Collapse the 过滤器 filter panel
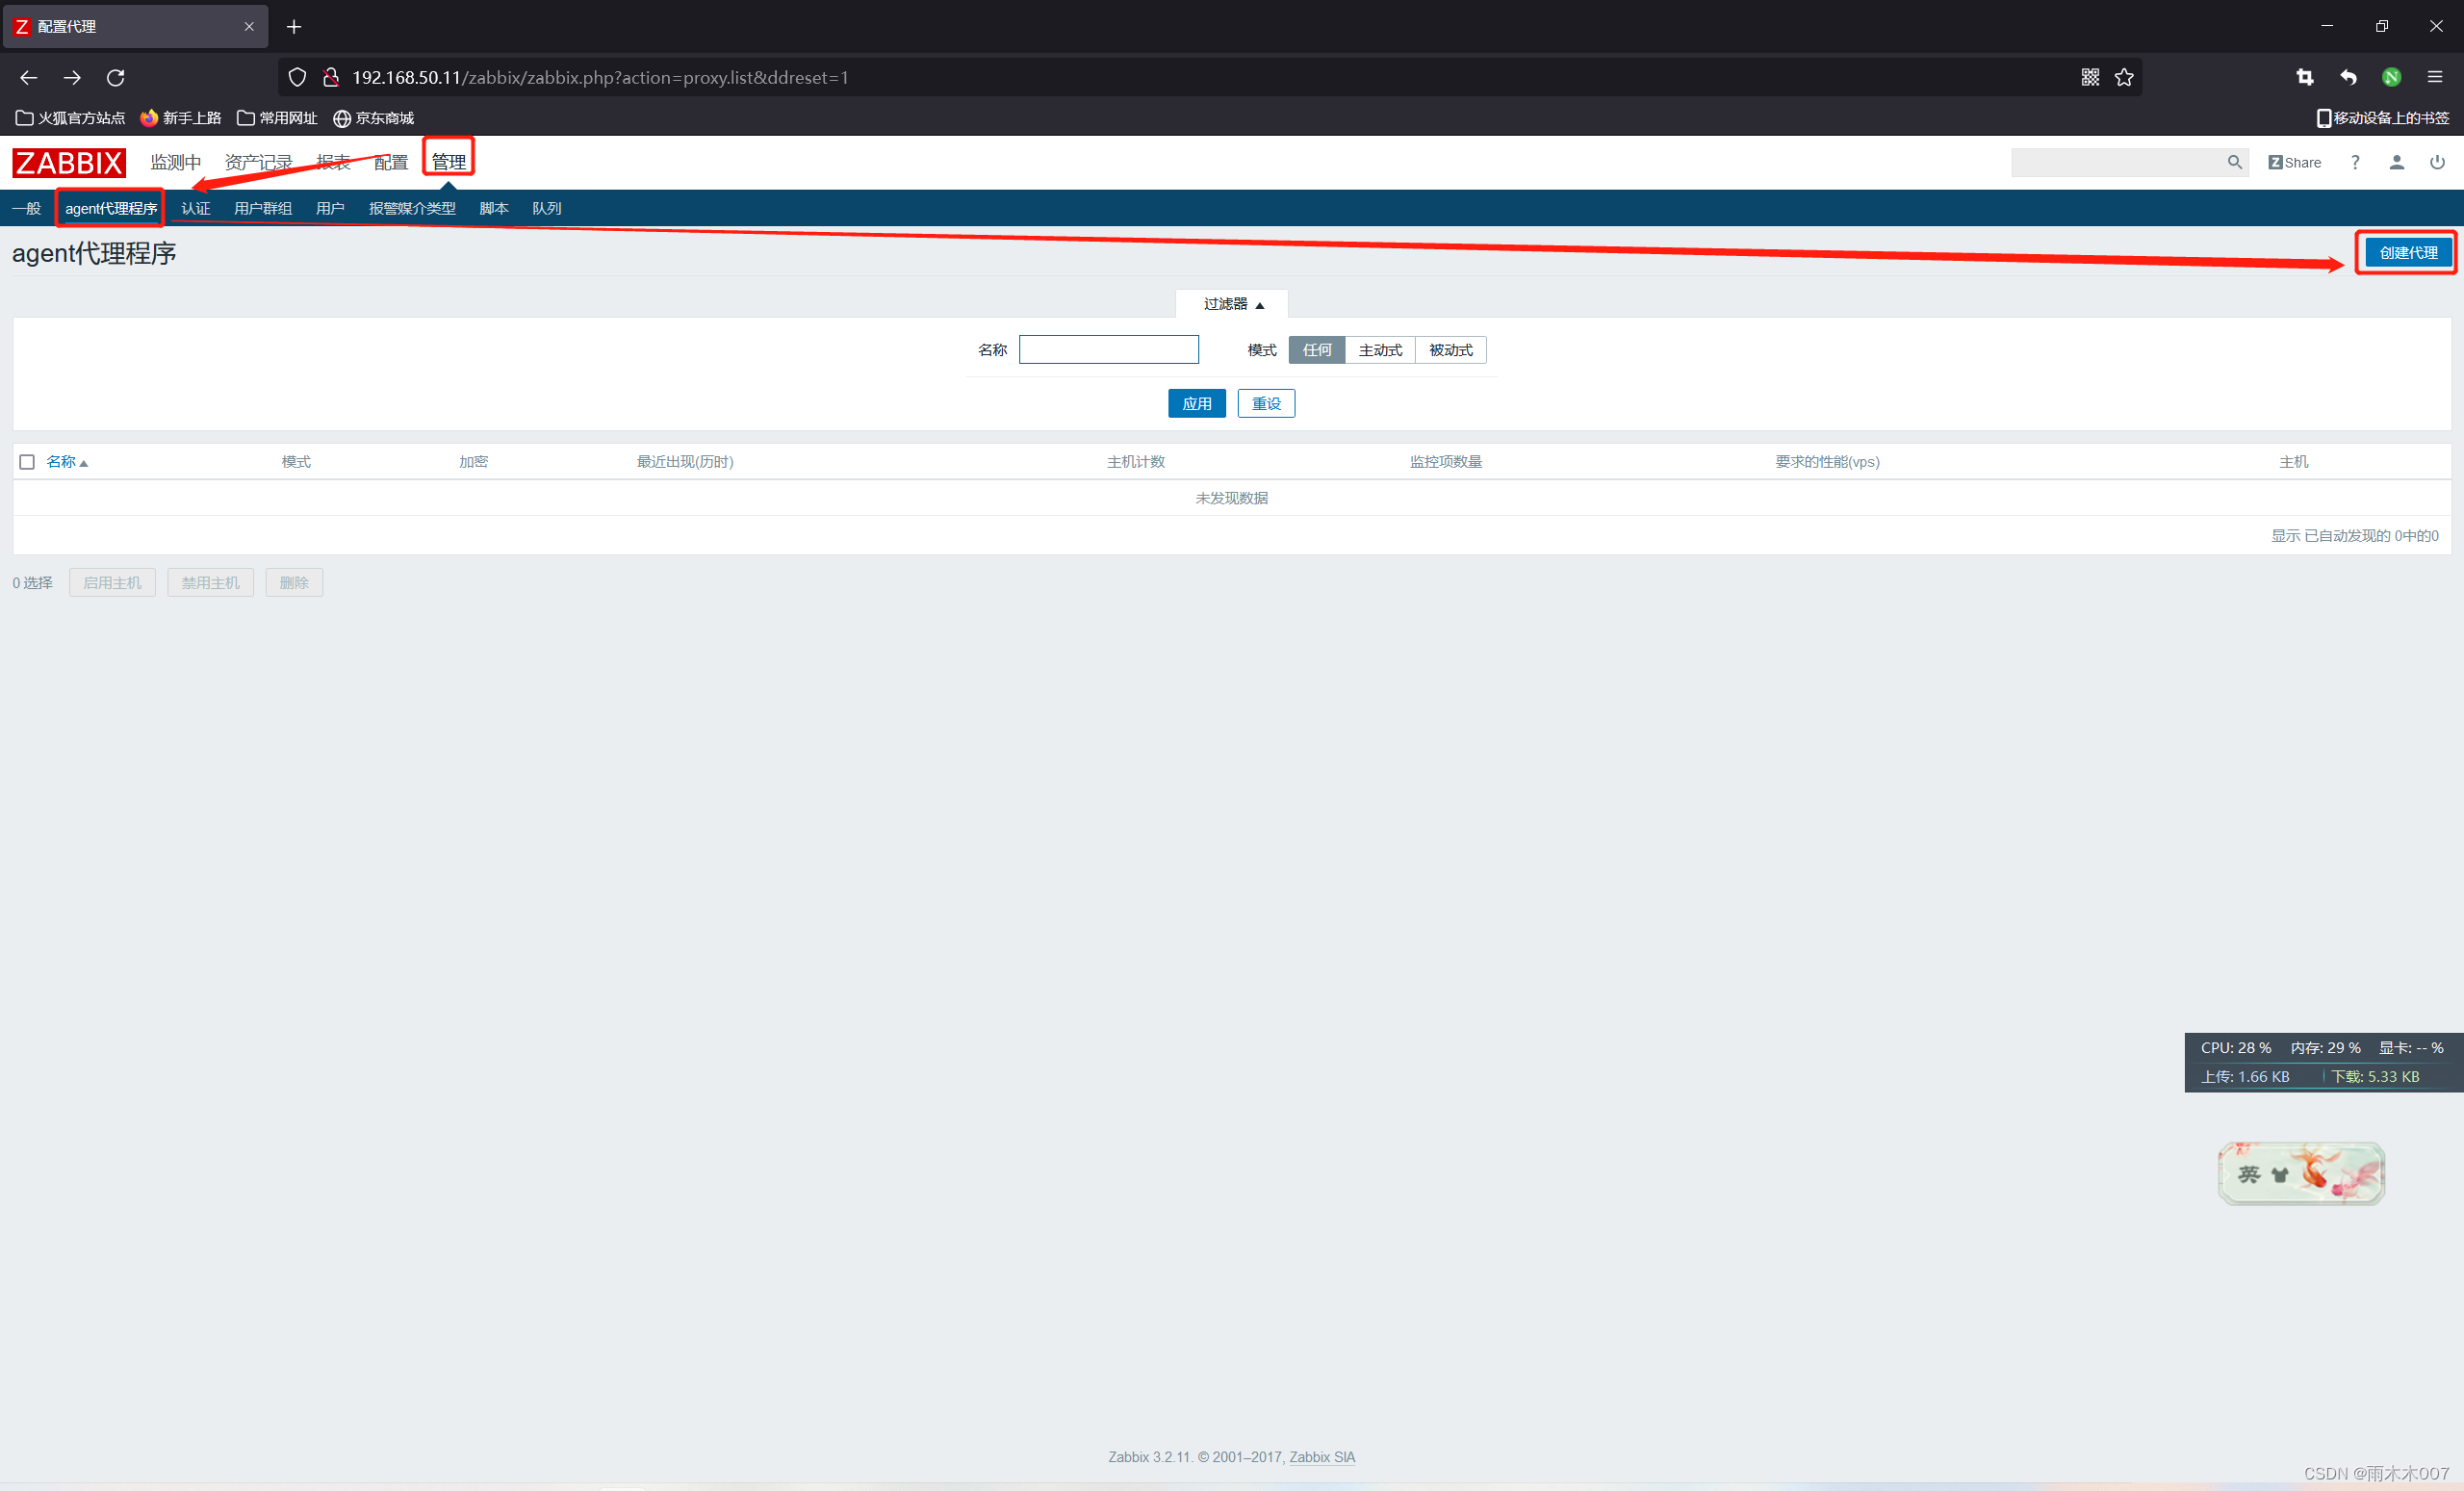Image resolution: width=2464 pixels, height=1491 pixels. coord(1233,304)
